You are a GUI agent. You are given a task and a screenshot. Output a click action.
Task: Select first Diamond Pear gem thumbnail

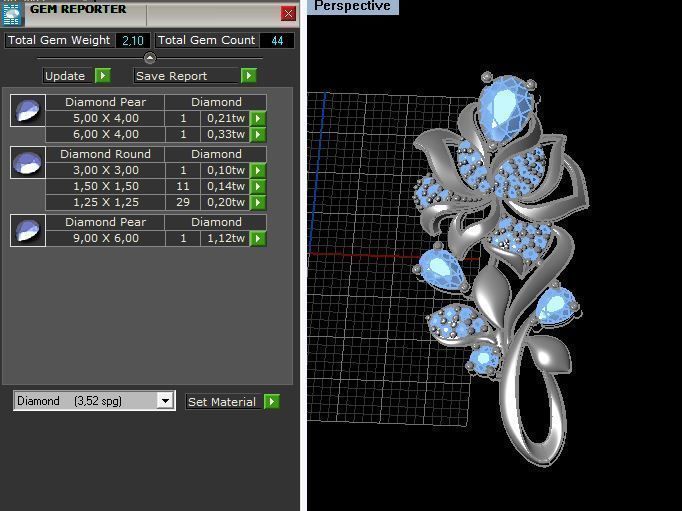(28, 110)
